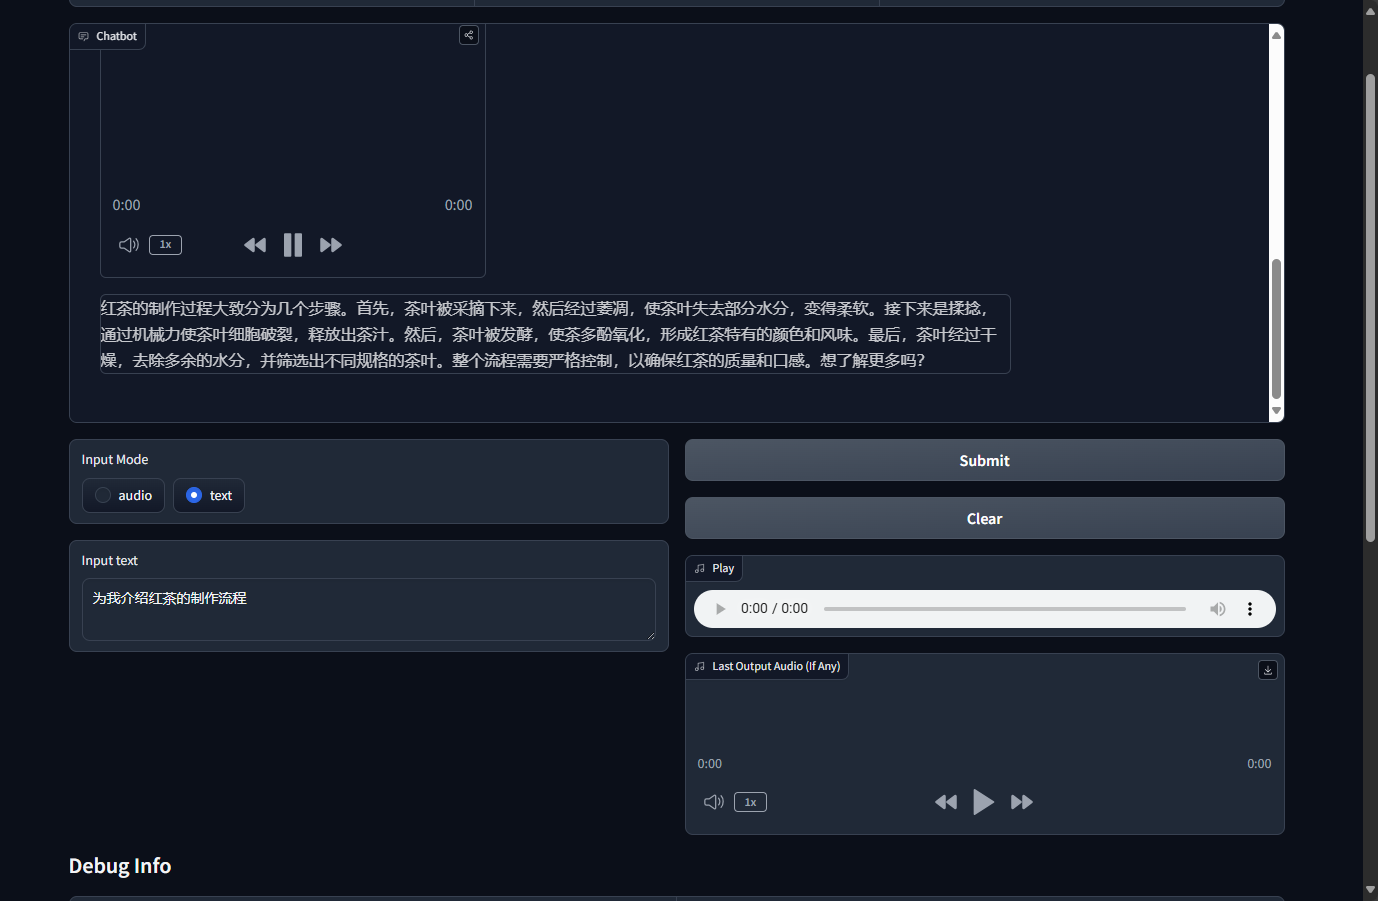Click the Last Output Audio music icon

(700, 666)
